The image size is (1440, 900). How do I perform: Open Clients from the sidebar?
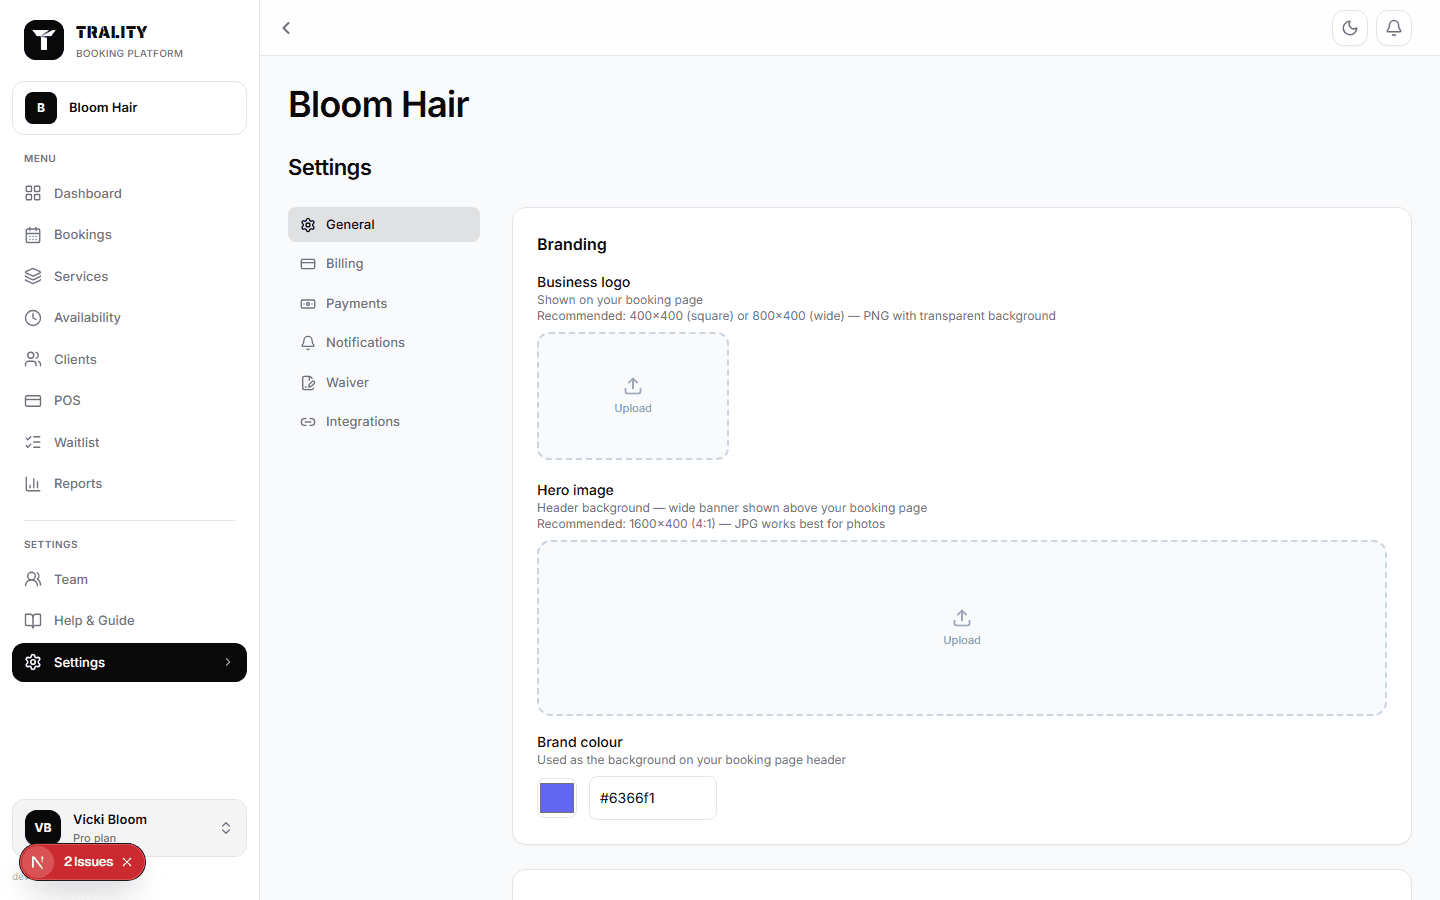pos(129,359)
